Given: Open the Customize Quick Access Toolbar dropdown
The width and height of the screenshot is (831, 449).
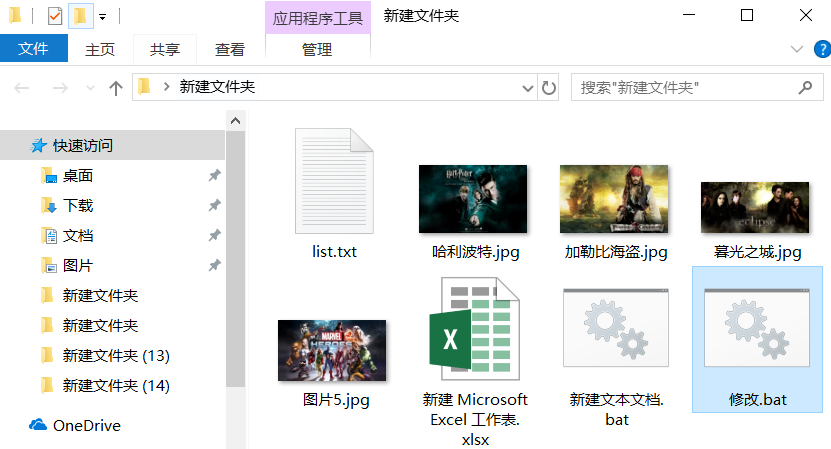Looking at the screenshot, I should [x=102, y=17].
